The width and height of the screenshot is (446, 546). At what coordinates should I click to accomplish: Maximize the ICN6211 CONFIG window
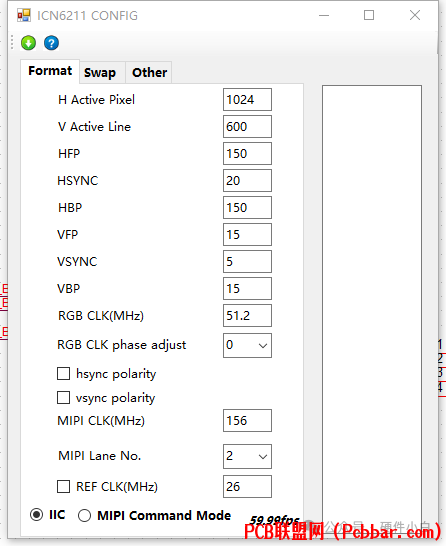click(x=369, y=15)
